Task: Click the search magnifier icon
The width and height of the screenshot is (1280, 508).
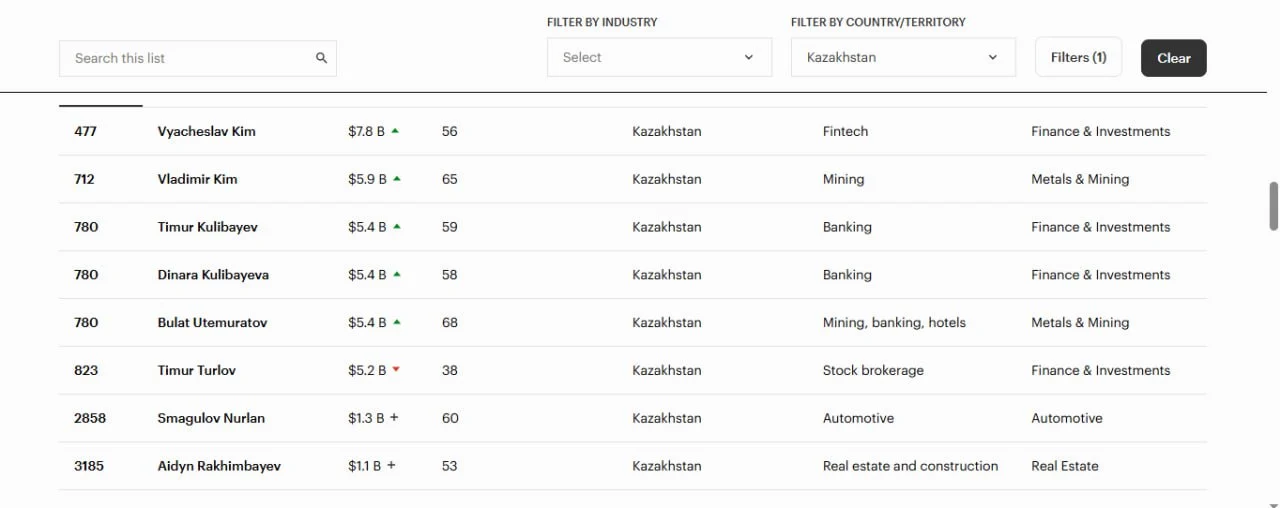Action: click(321, 58)
